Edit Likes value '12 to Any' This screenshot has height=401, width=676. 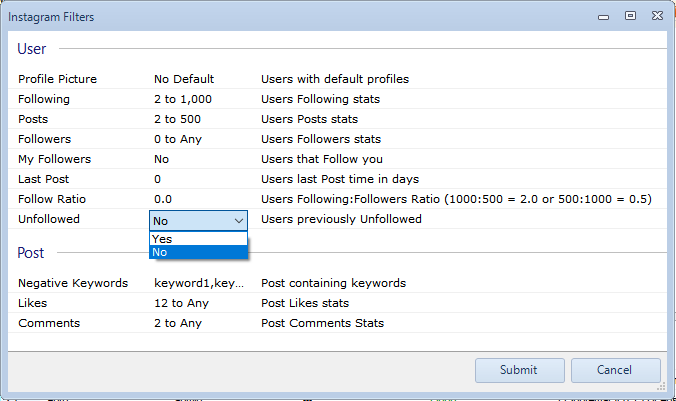(x=181, y=303)
